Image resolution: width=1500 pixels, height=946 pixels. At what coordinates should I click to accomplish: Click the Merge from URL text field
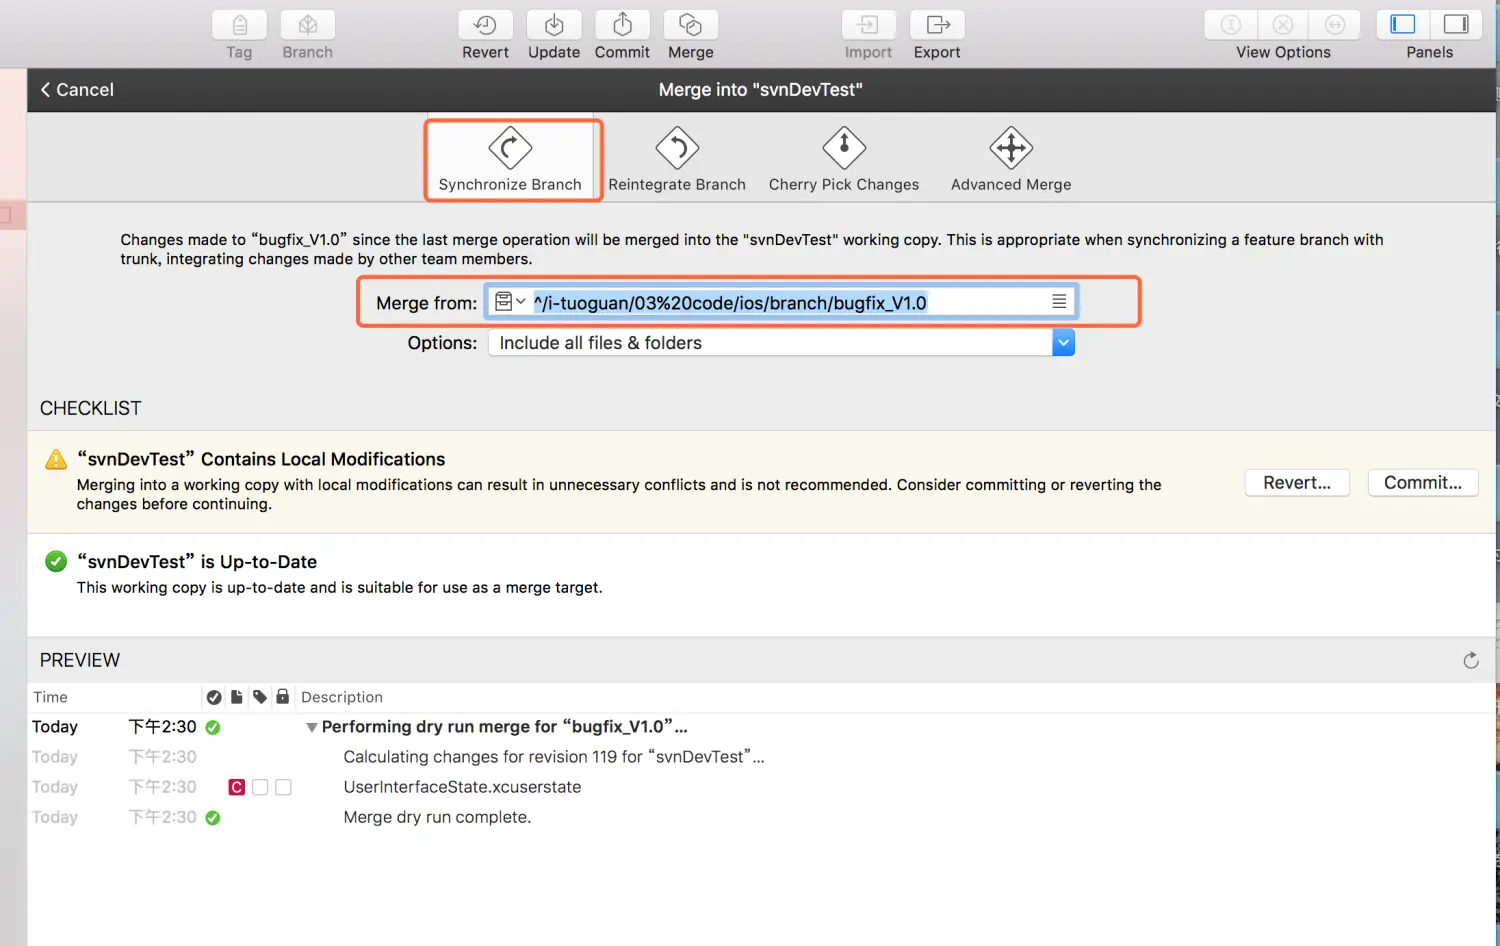[x=780, y=303]
